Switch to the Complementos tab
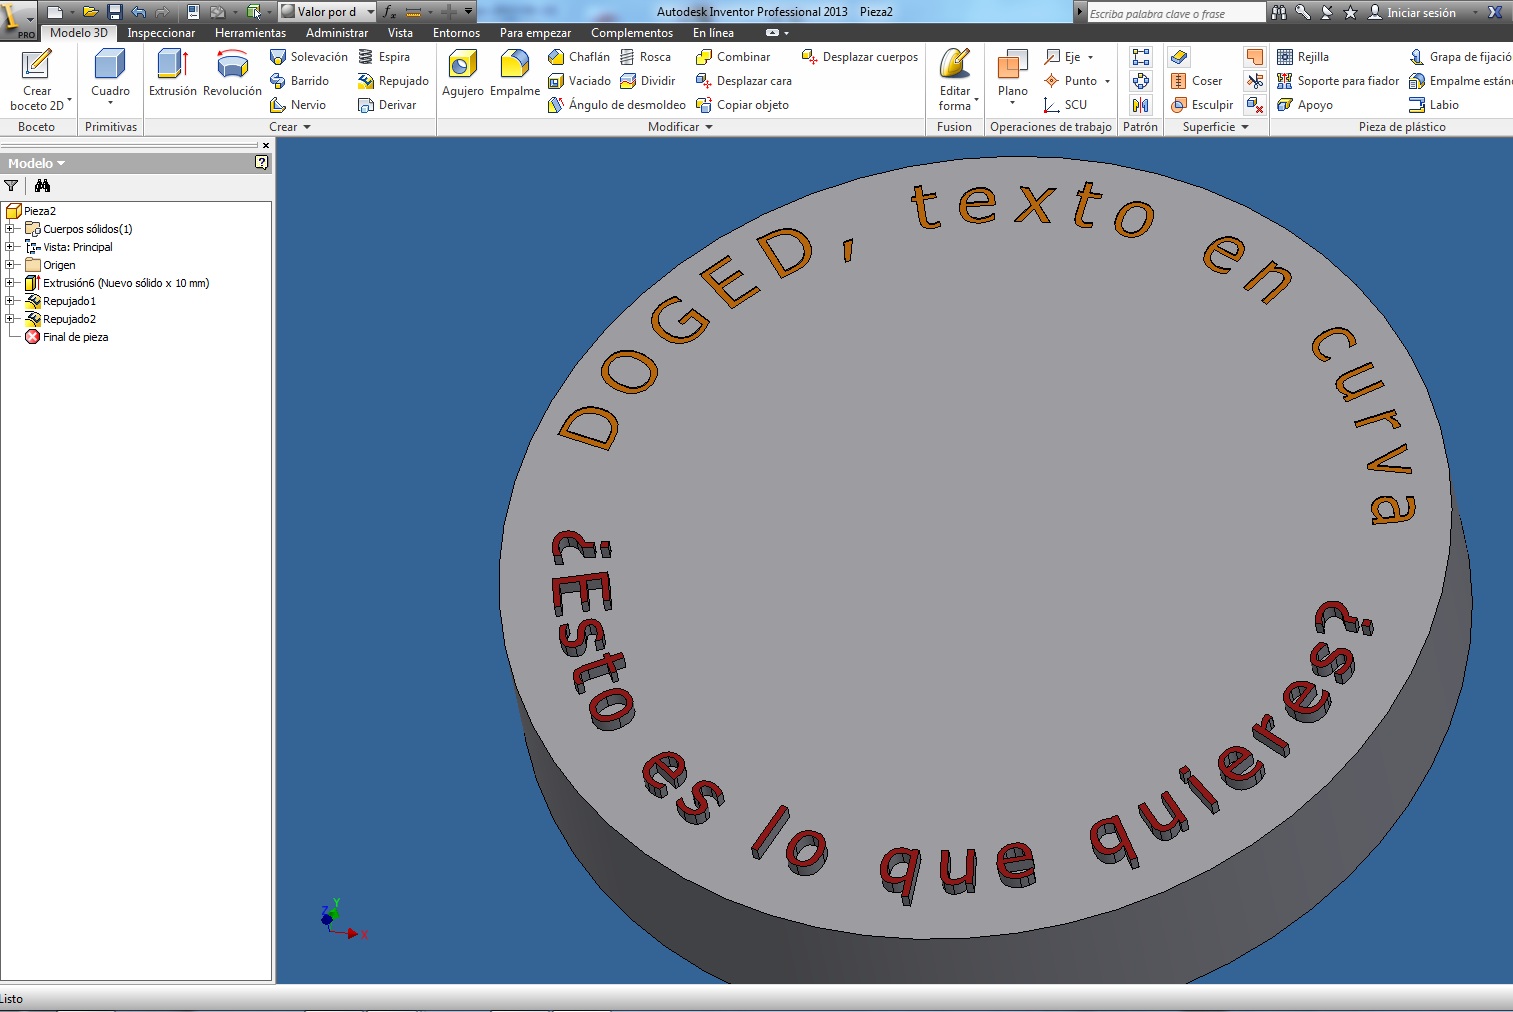Screen dimensions: 1513x1012 pos(632,33)
